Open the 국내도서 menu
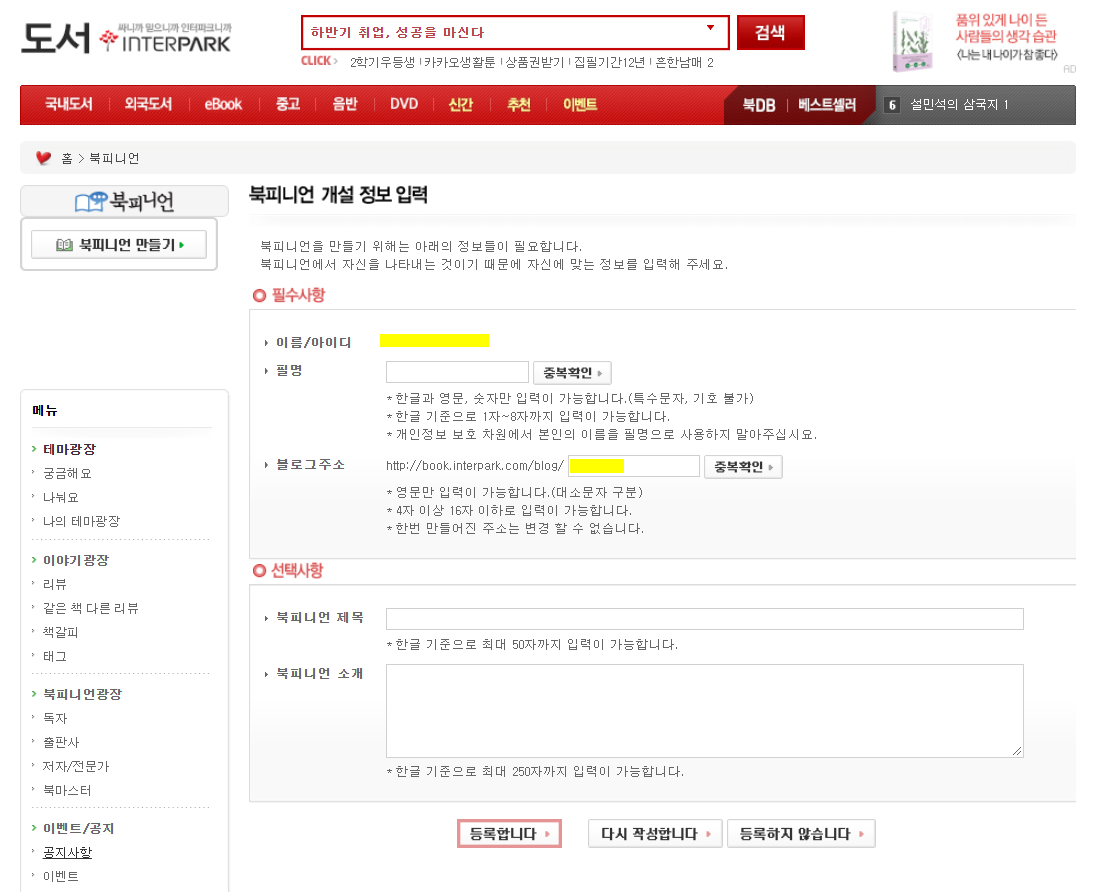 69,105
